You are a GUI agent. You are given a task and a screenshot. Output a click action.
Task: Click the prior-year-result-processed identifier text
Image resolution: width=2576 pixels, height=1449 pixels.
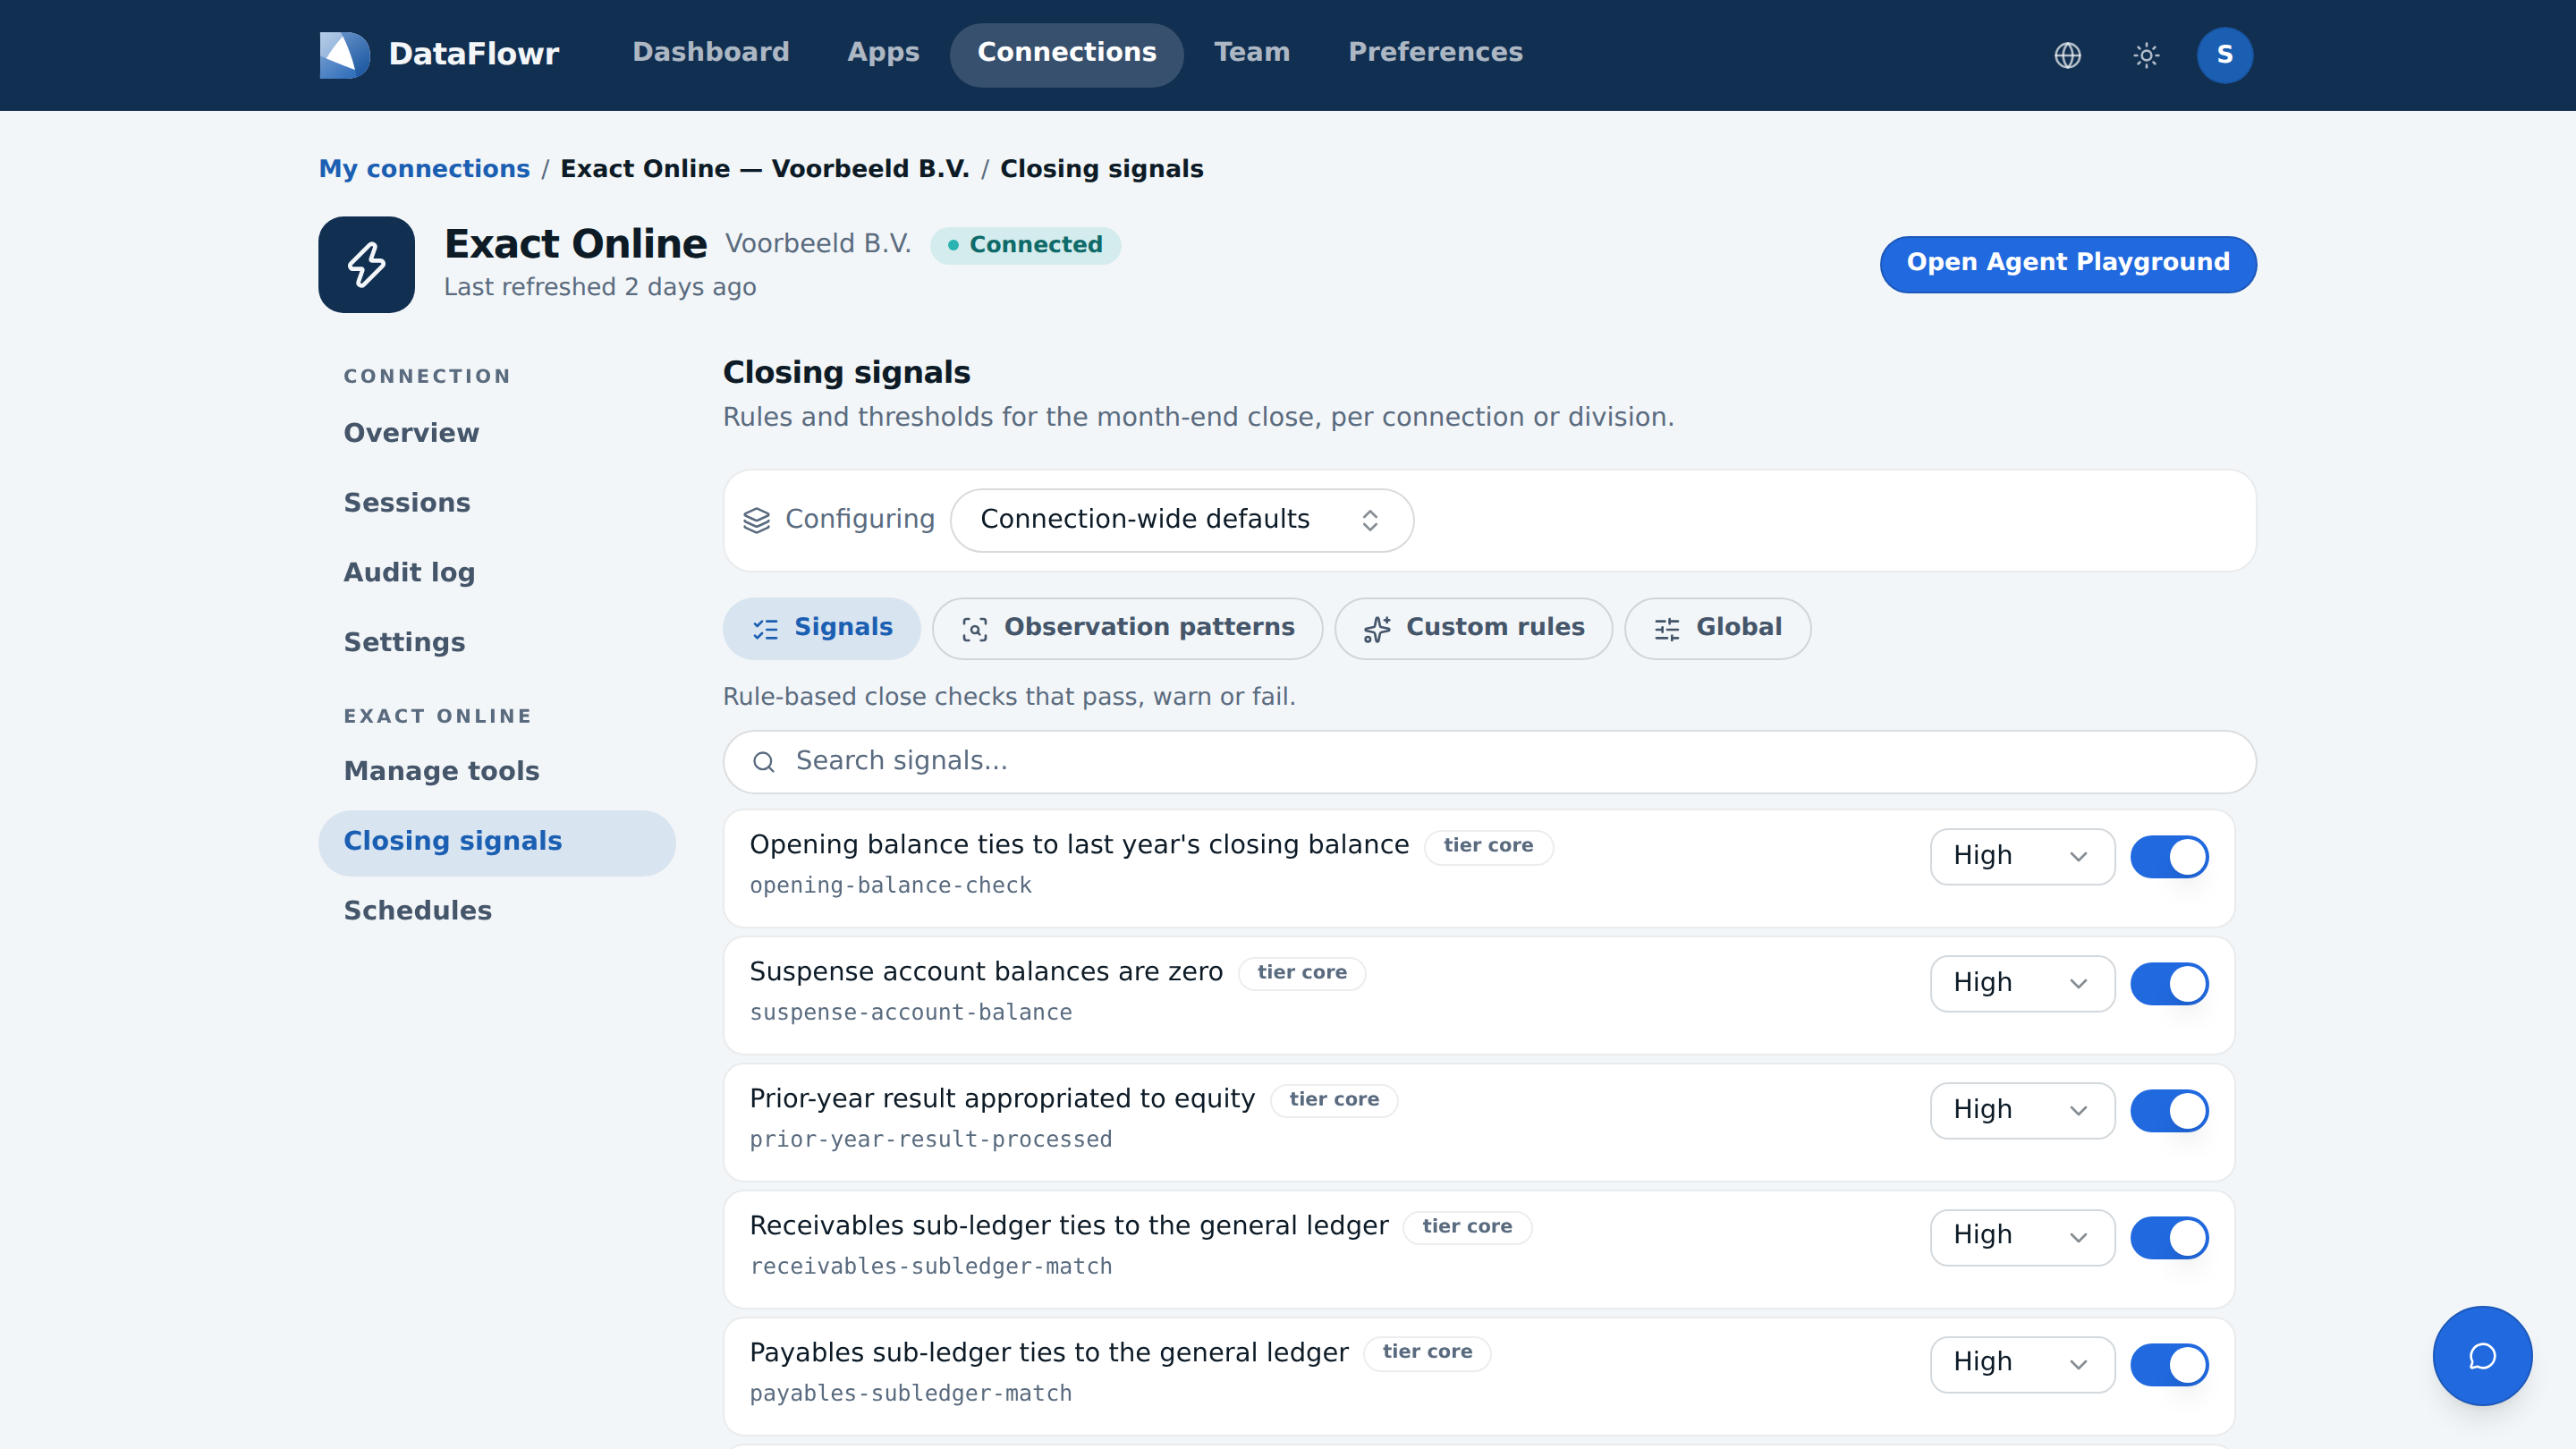coord(930,1140)
